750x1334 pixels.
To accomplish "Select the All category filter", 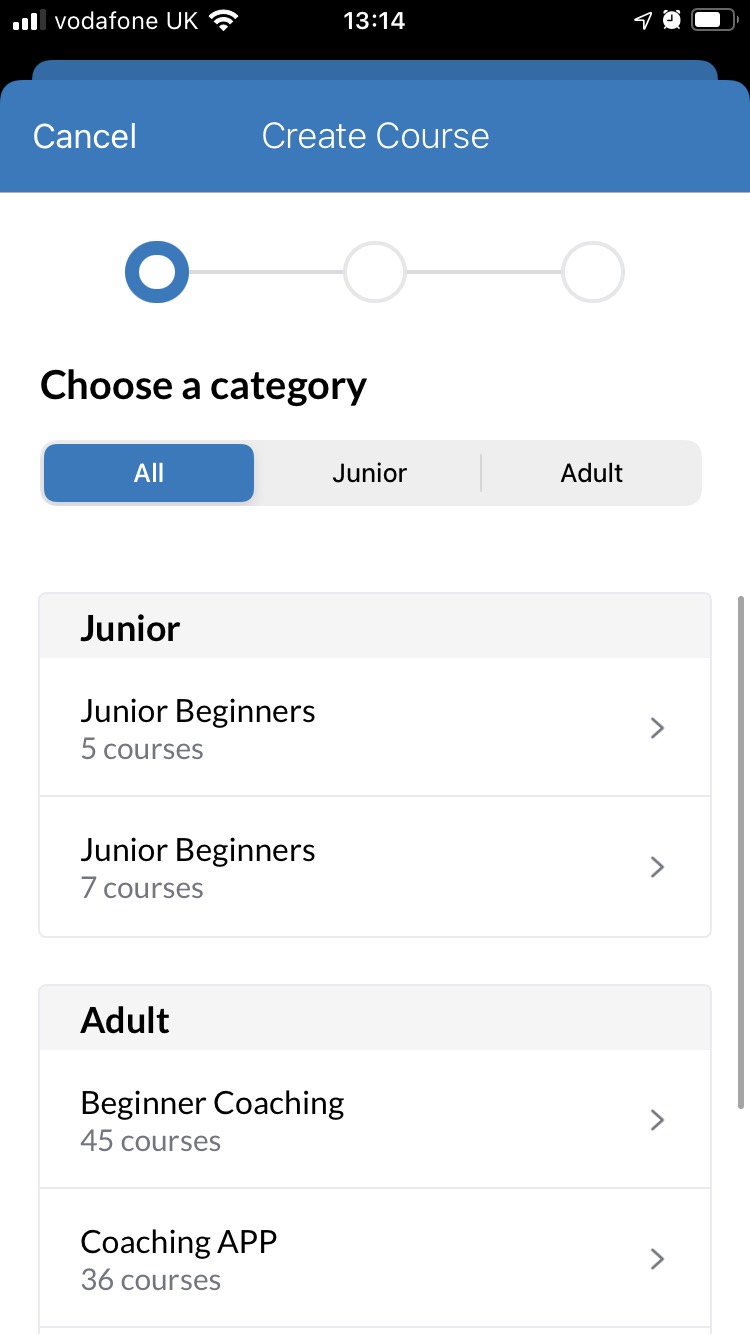I will 149,473.
